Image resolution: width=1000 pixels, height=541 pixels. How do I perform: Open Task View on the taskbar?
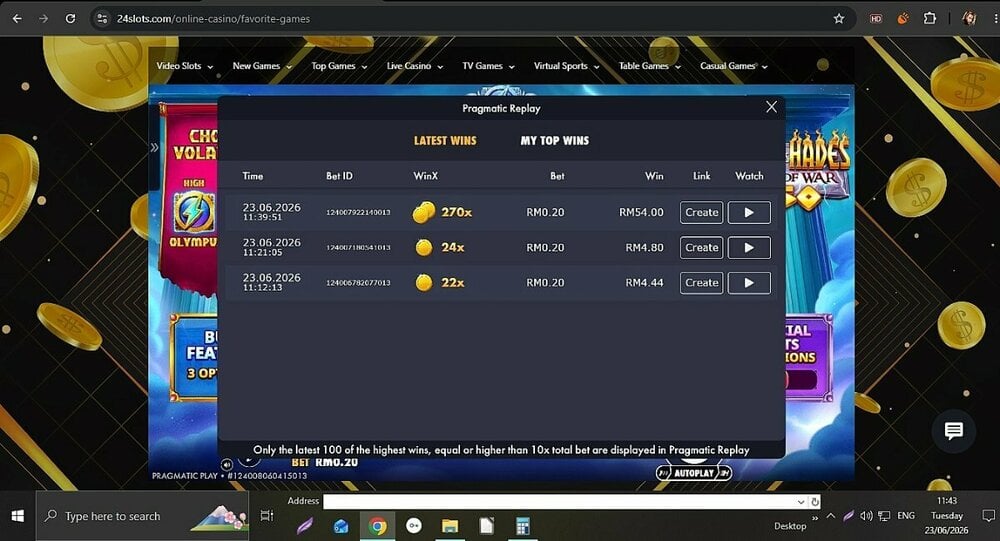click(x=267, y=515)
